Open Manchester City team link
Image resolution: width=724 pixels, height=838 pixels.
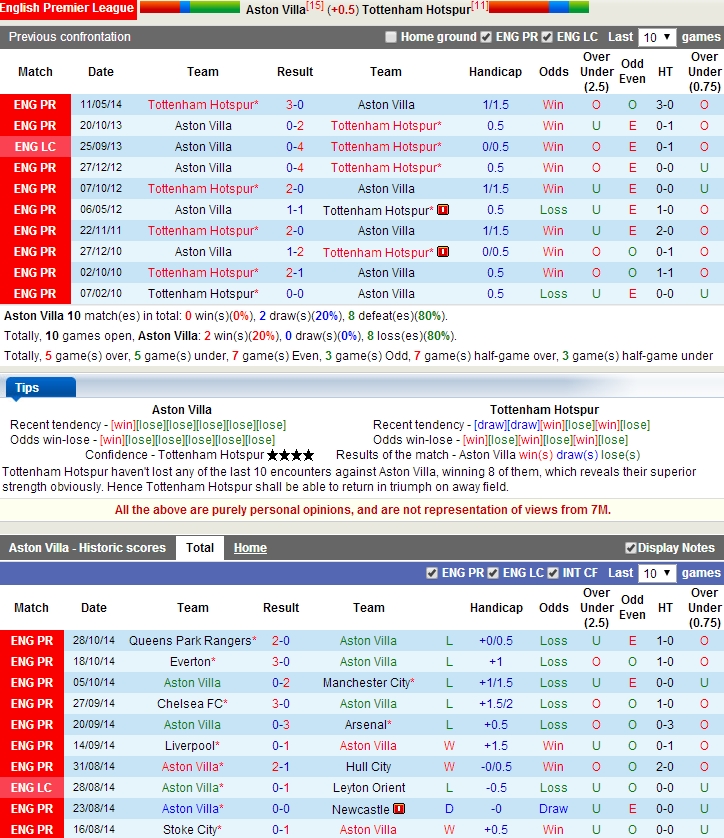pos(366,682)
